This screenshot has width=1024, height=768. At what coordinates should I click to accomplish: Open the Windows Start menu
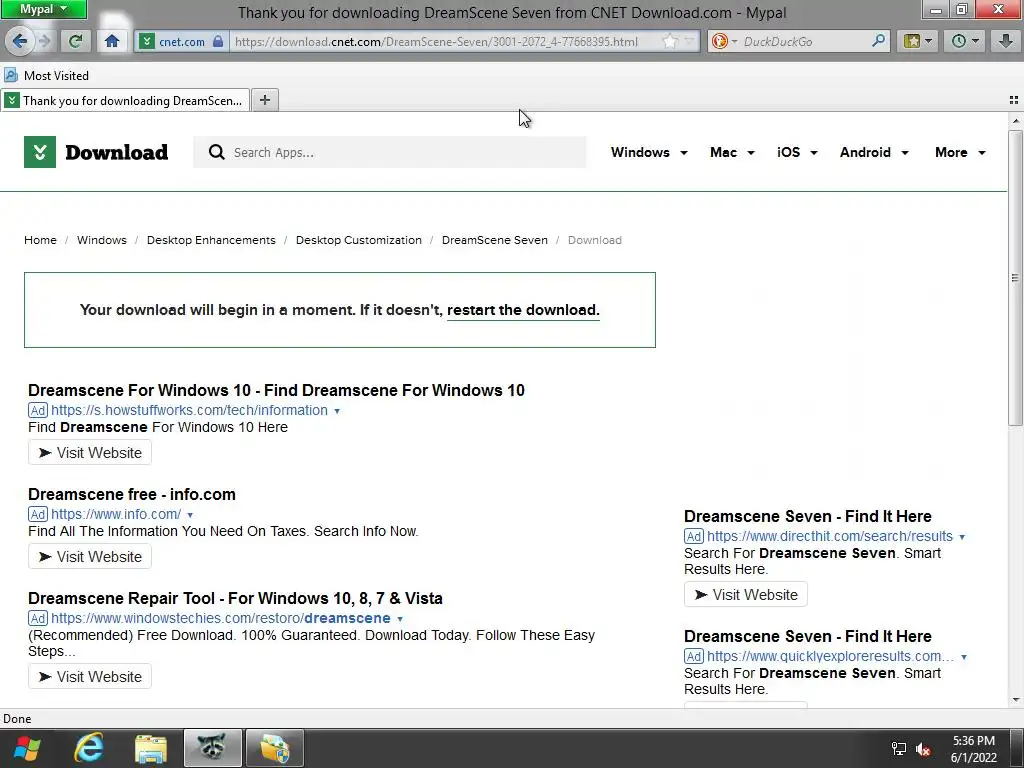tap(27, 748)
